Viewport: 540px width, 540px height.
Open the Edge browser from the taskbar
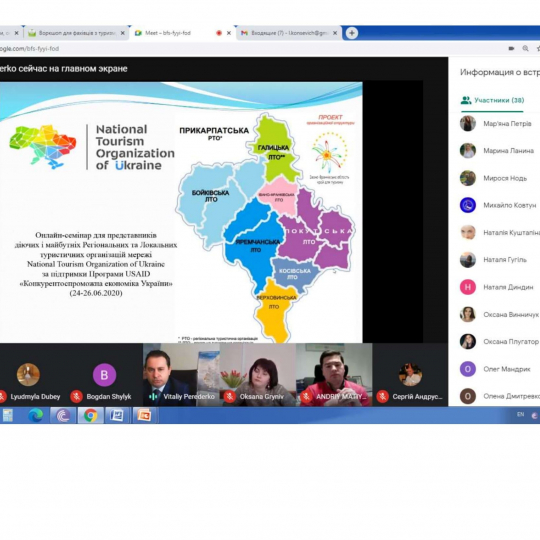(35, 416)
